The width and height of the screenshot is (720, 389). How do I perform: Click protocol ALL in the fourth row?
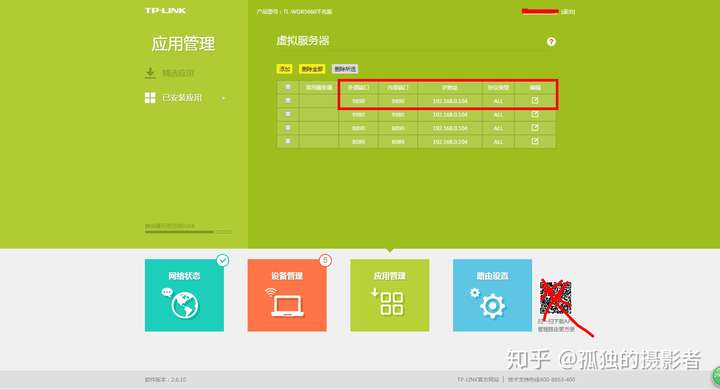[x=498, y=142]
